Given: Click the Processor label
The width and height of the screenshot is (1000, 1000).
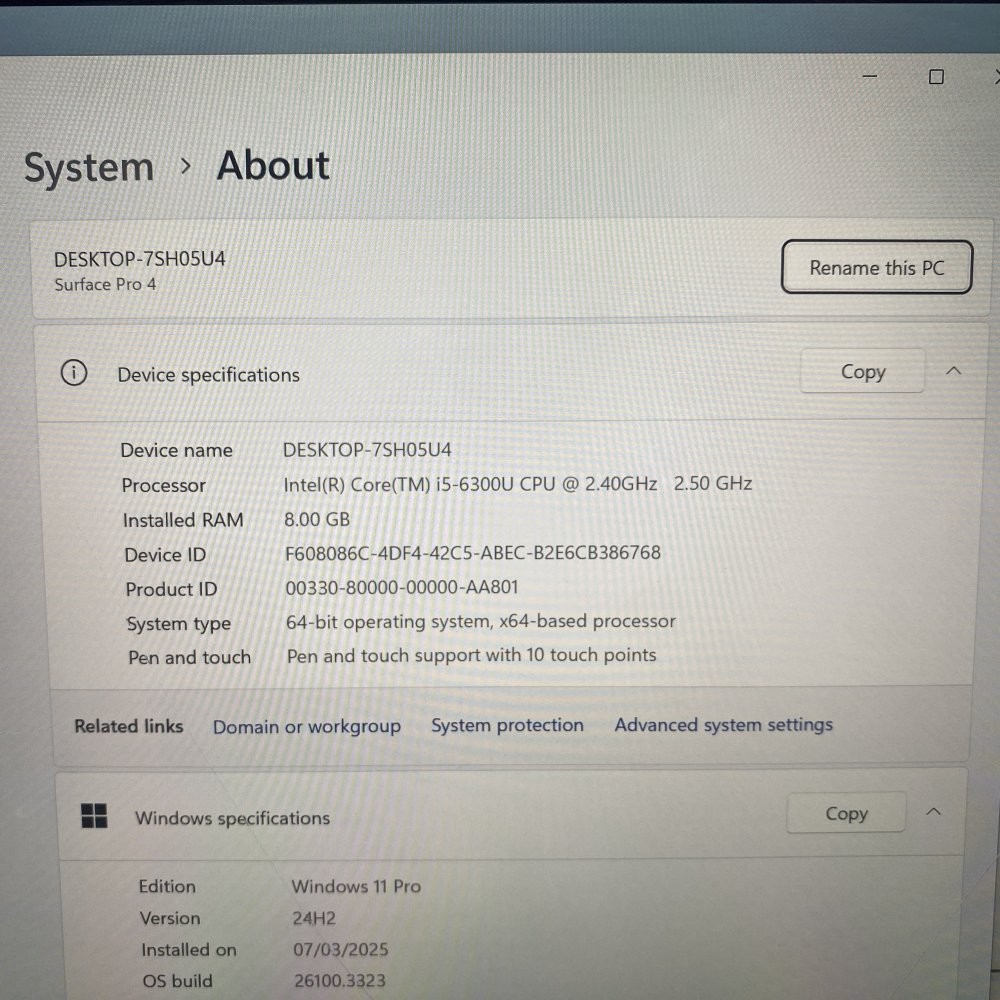Looking at the screenshot, I should coord(164,485).
